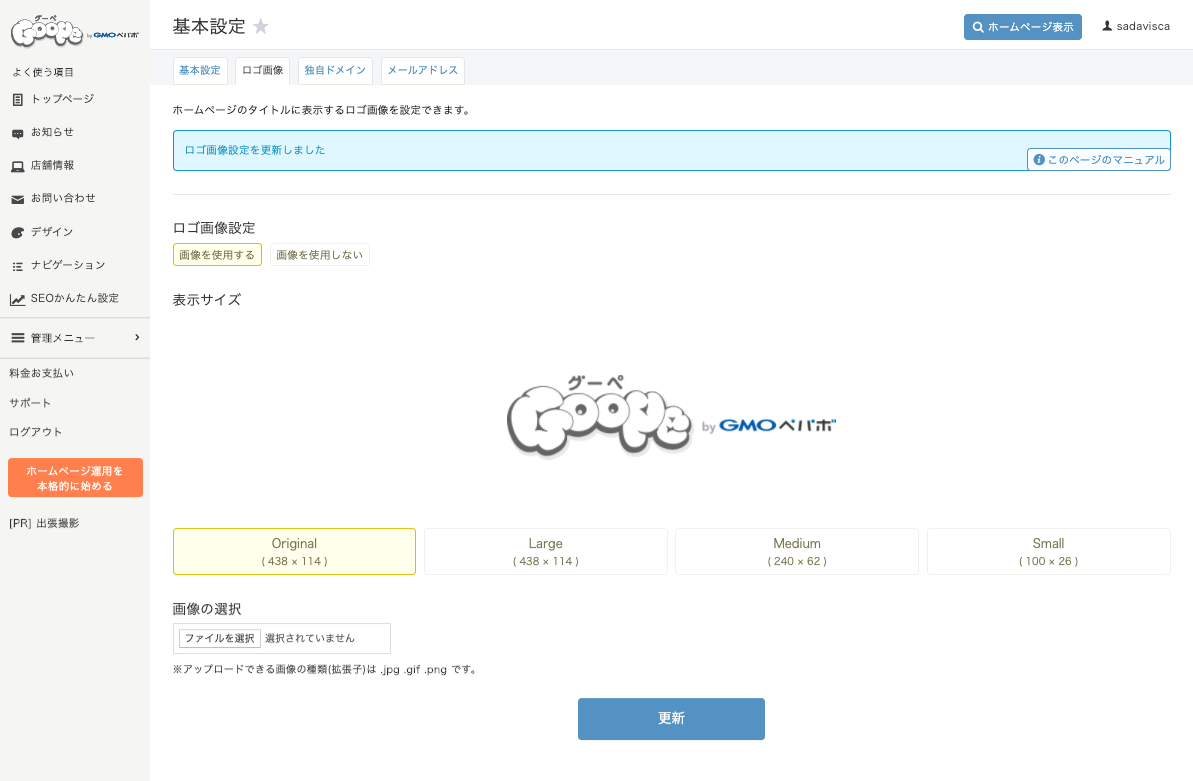Expand 管理メニュー chevron arrow
1193x781 pixels.
(137, 337)
